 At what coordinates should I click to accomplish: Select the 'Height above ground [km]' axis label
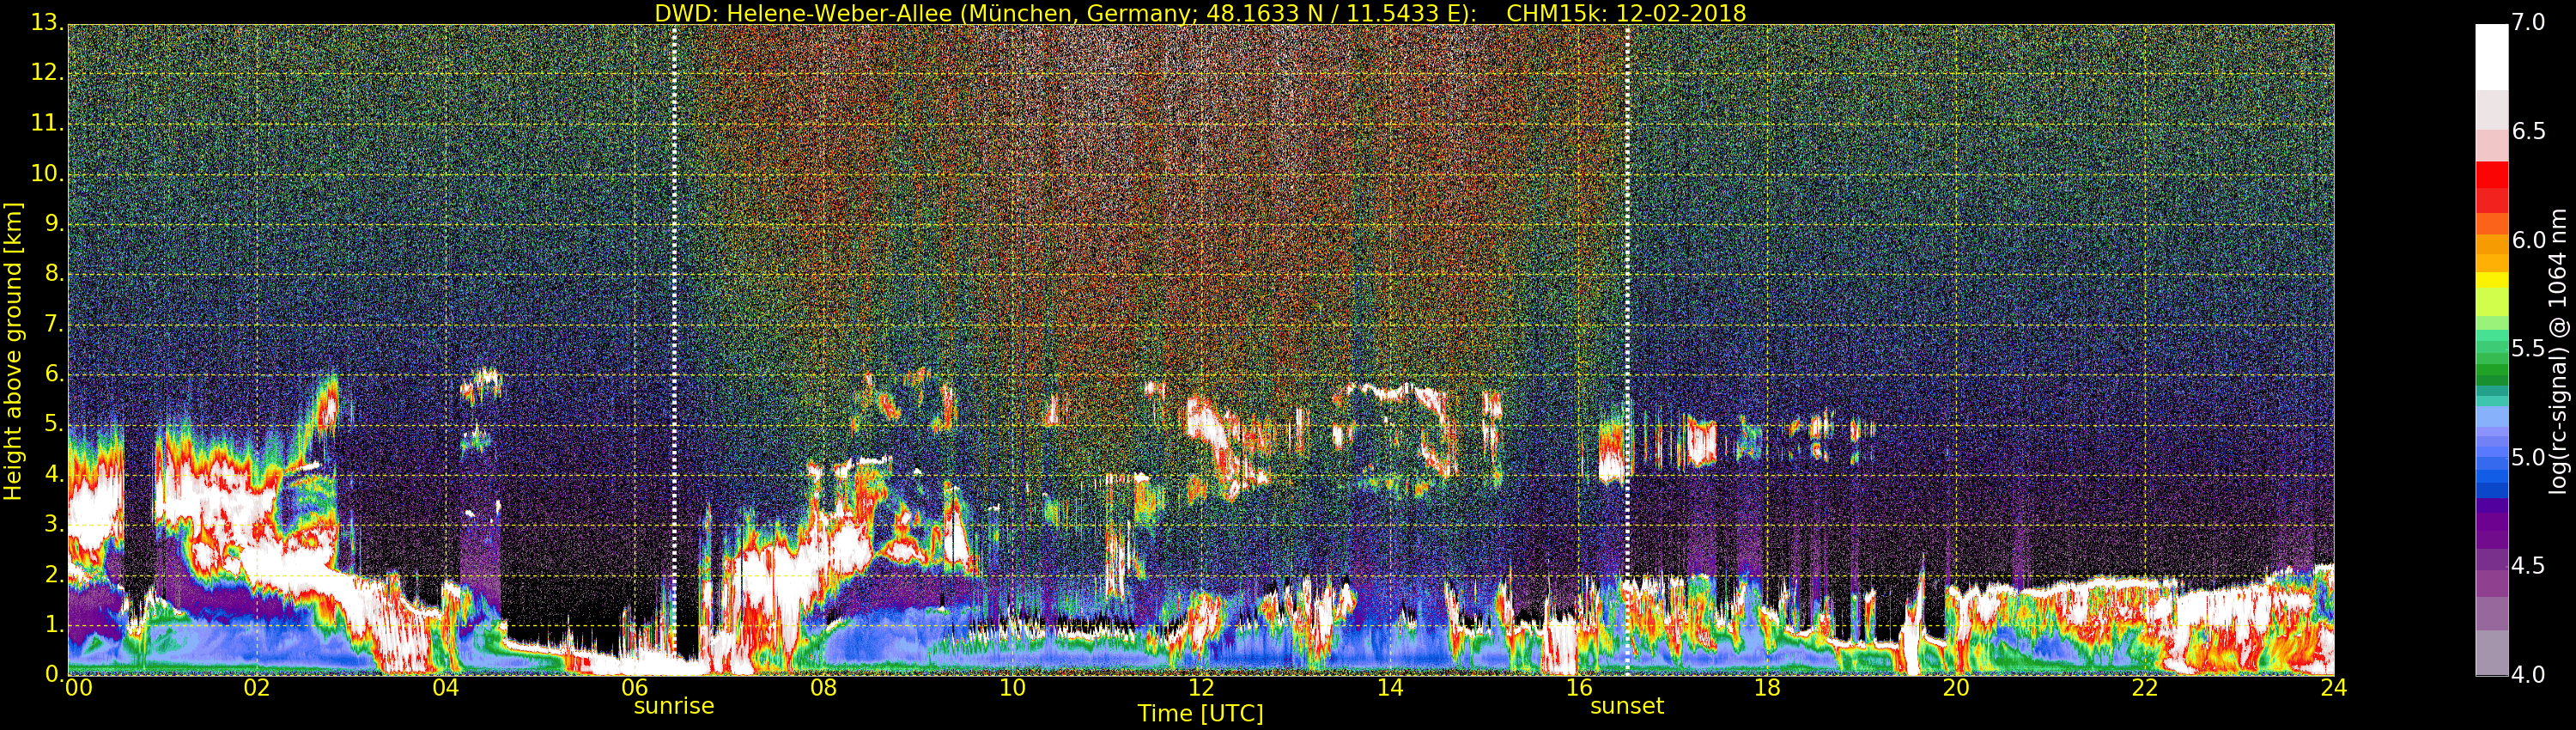pos(13,351)
